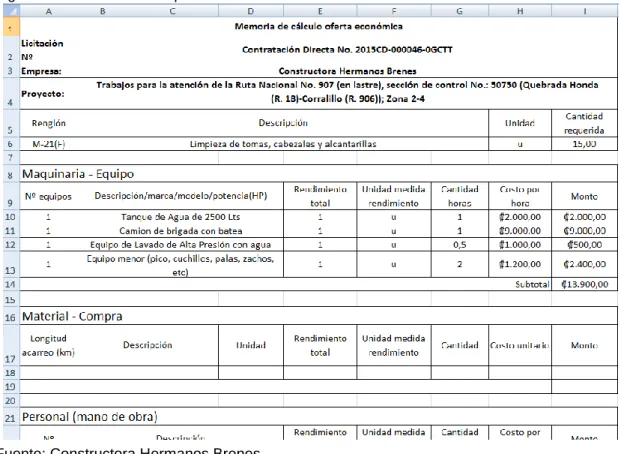Click the 'Maquinaria - Equipo' section heading
624x454 pixels.
point(78,174)
